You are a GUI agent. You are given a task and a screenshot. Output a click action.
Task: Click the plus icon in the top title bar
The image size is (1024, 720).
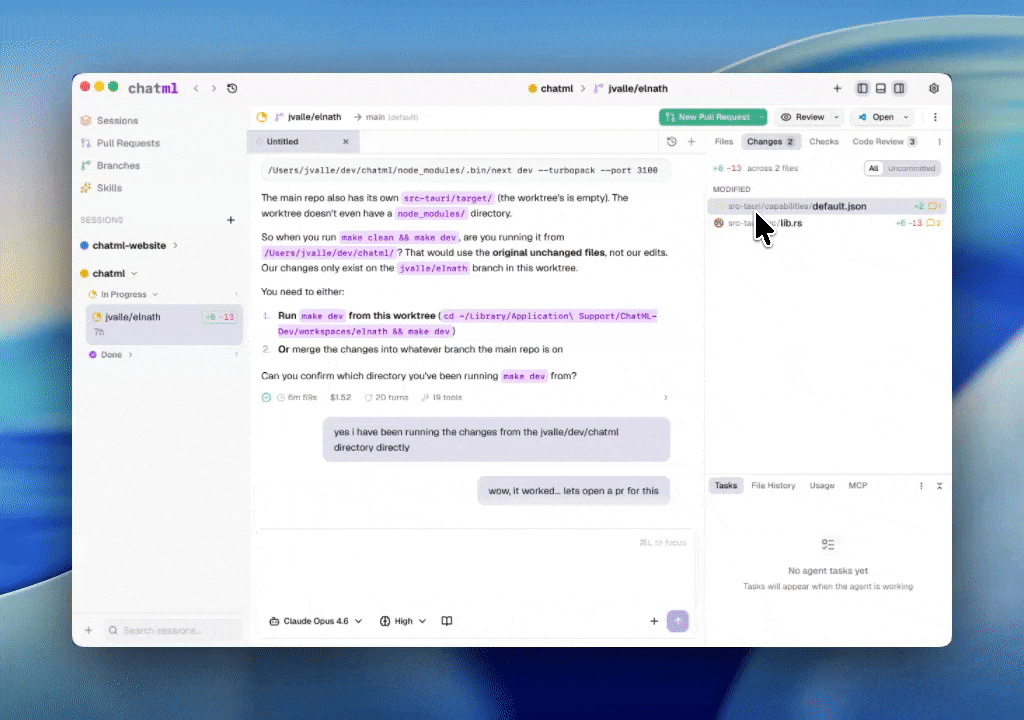(x=837, y=88)
